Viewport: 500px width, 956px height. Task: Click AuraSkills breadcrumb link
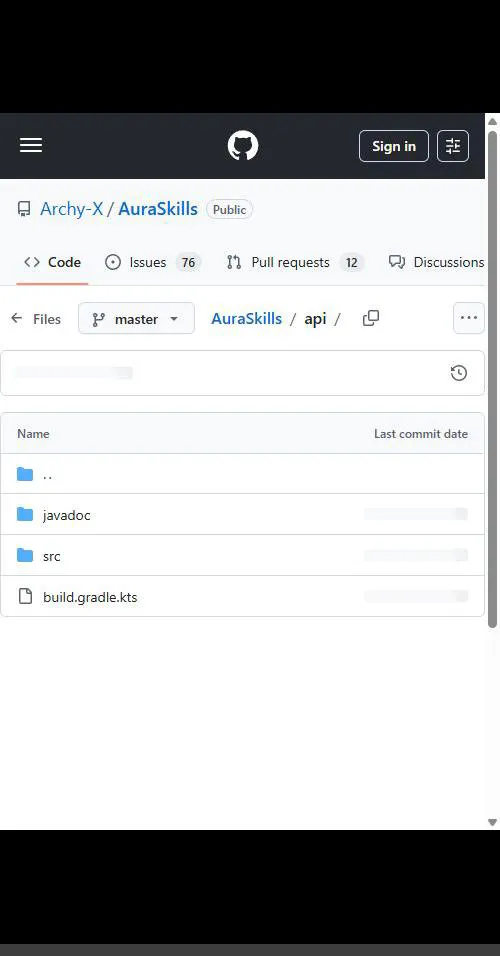pyautogui.click(x=246, y=318)
